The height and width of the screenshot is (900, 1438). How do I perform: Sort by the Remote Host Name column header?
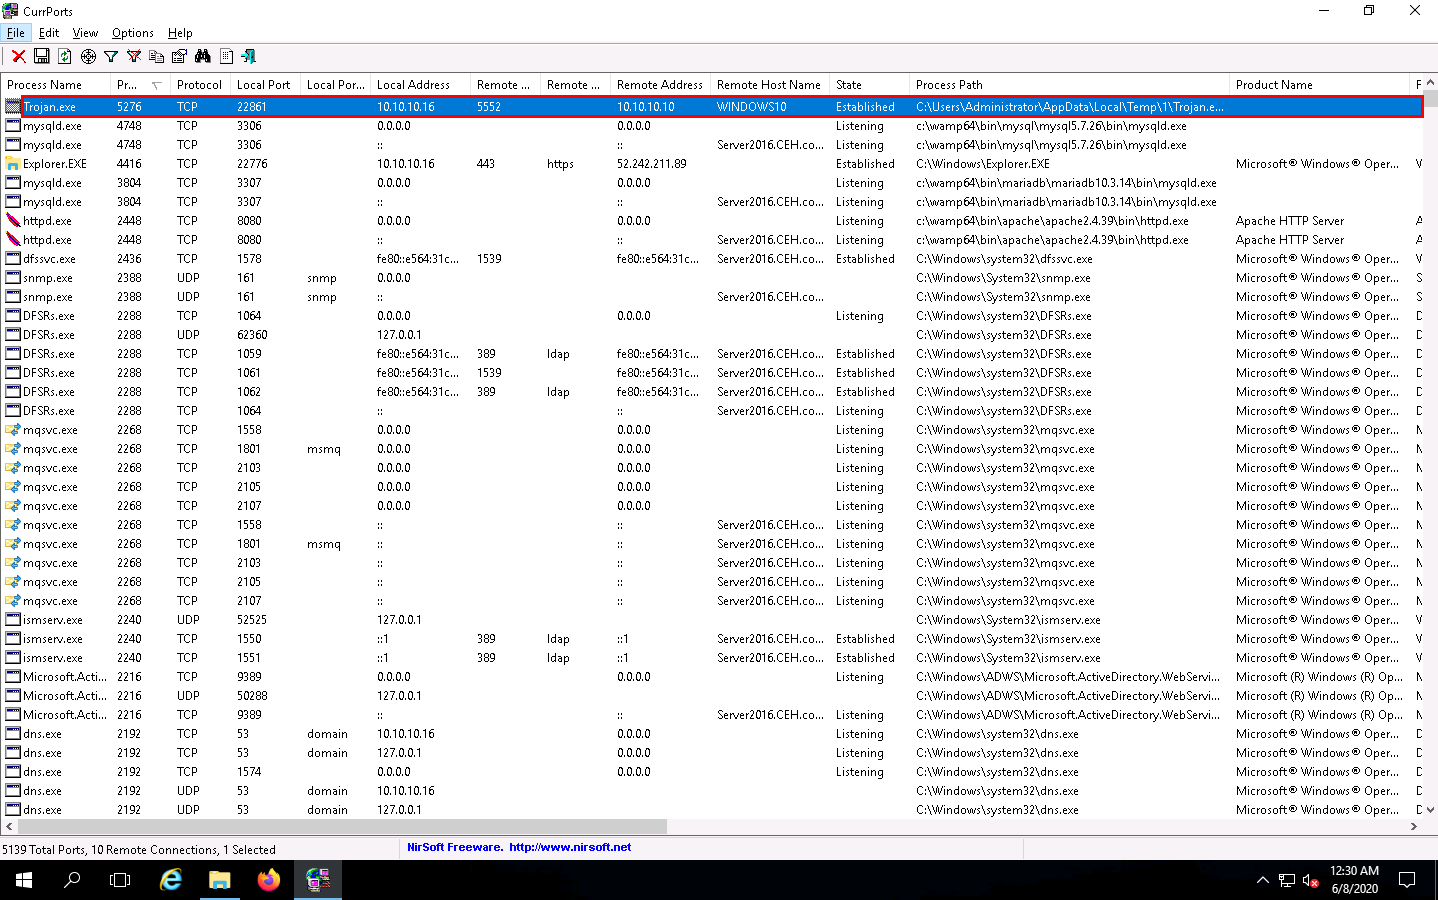770,85
